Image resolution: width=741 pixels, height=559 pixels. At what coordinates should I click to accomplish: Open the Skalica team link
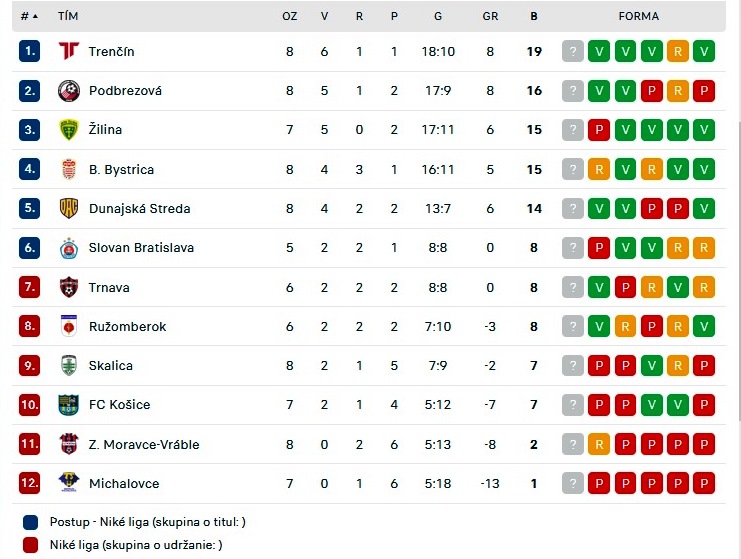(x=110, y=366)
